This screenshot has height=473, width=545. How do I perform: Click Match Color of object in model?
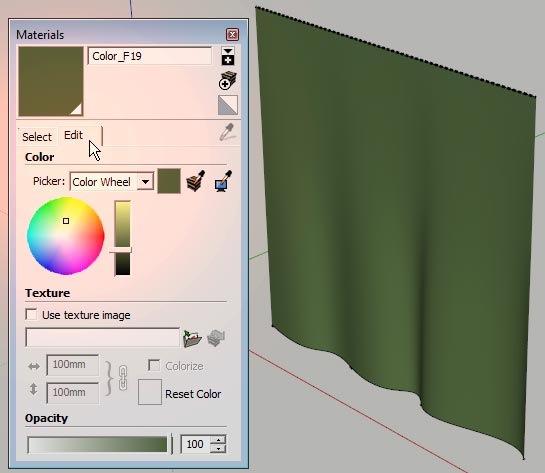coord(196,181)
